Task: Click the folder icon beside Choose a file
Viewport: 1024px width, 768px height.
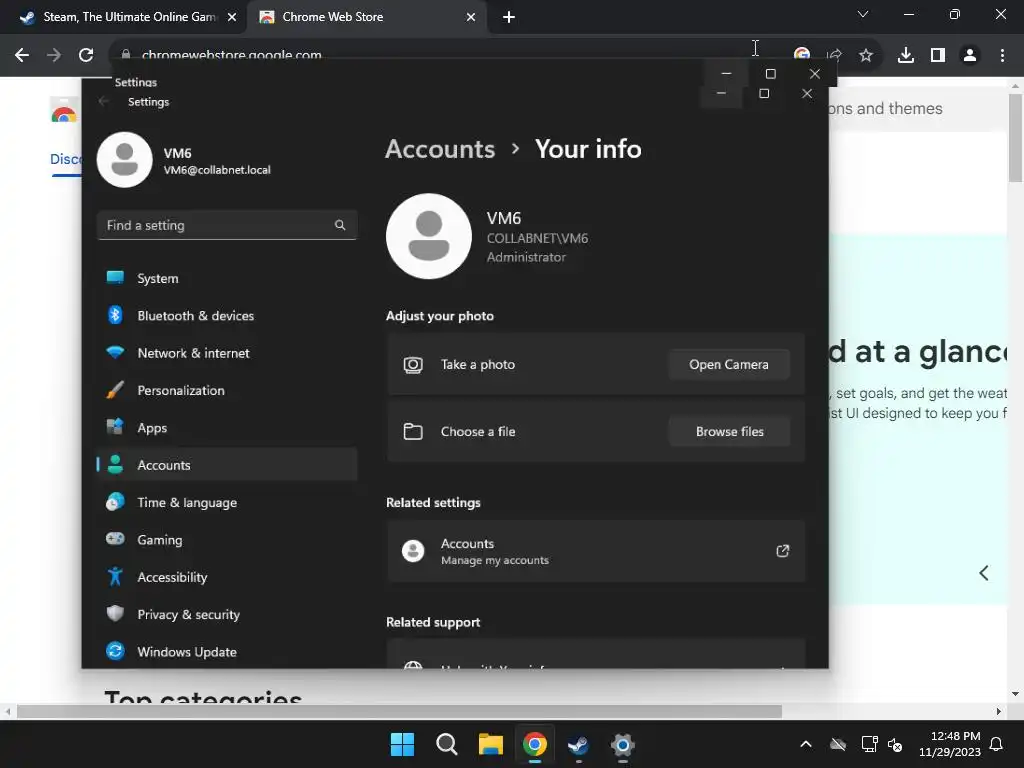Action: [x=413, y=432]
